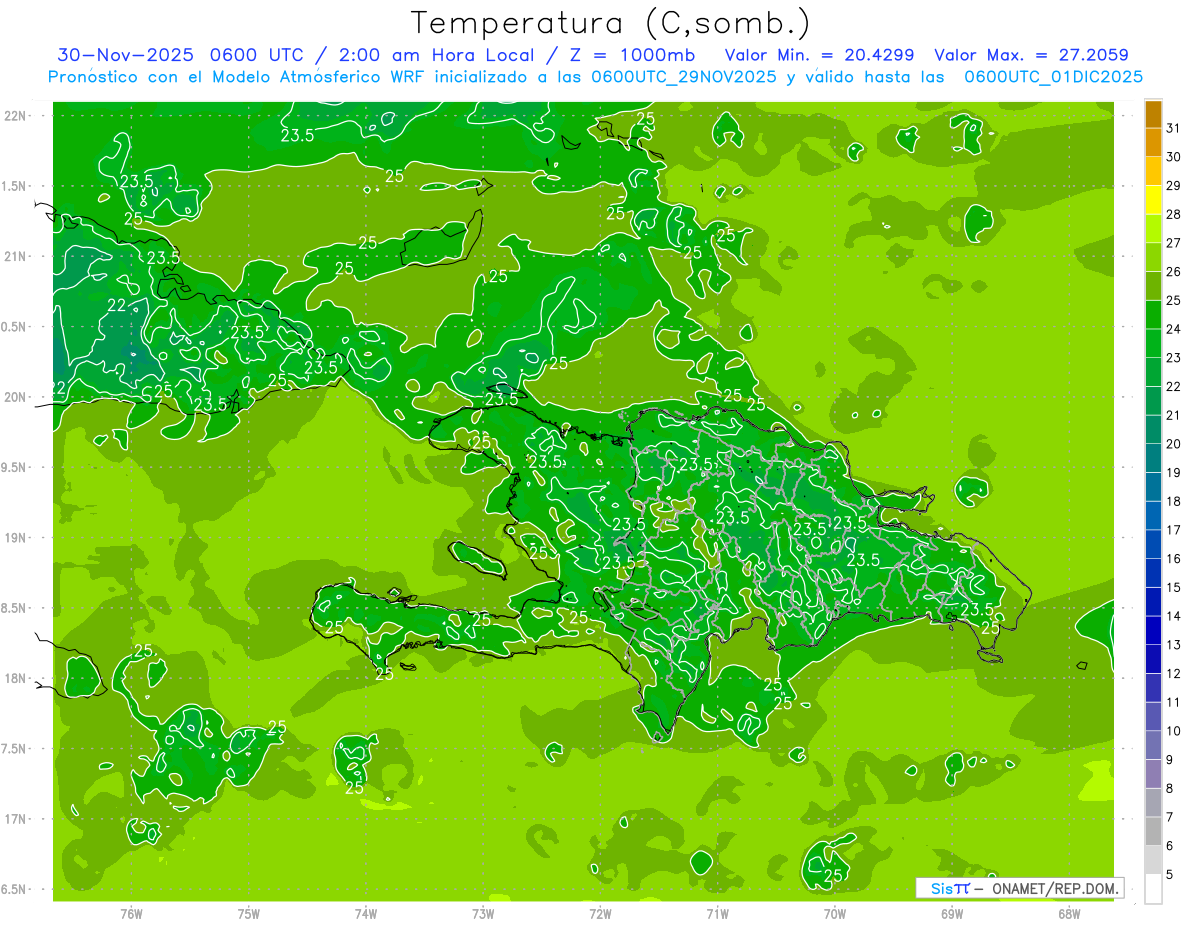Click the 73W longitude axis label

point(483,914)
